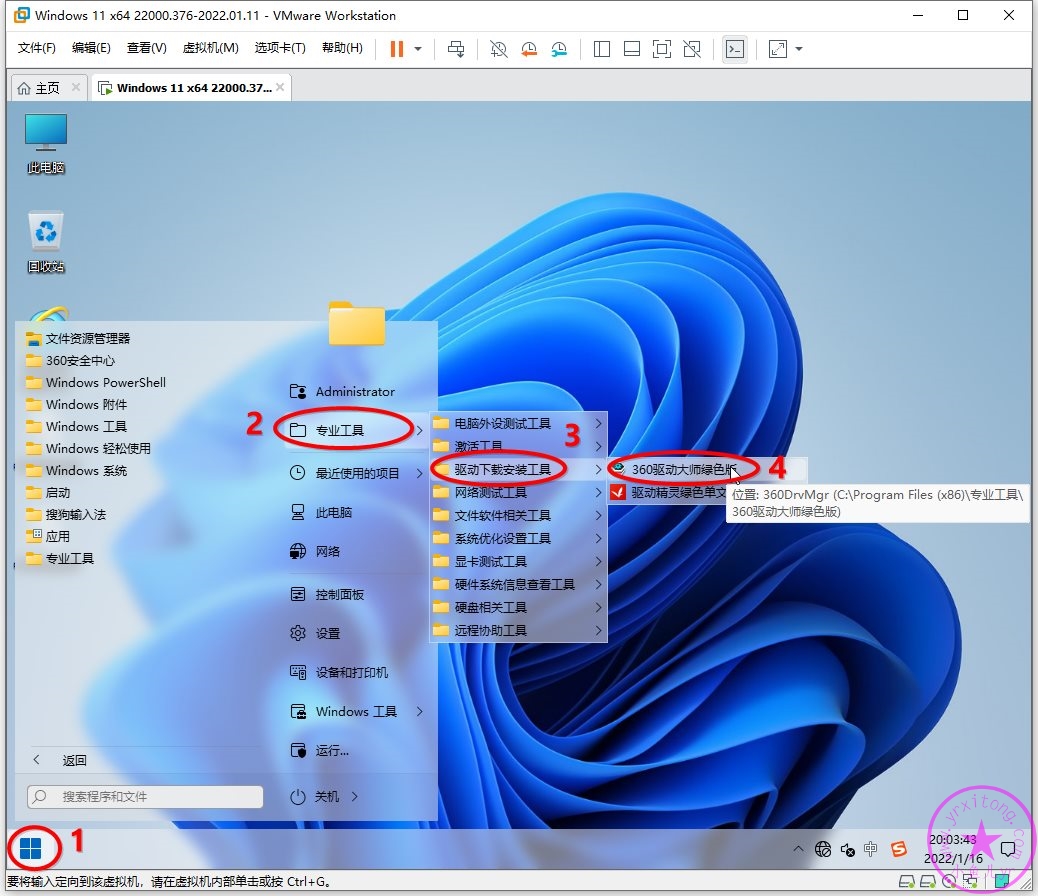This screenshot has height=896, width=1038.
Task: Click revert to snapshot toolbar icon
Action: pyautogui.click(x=529, y=49)
